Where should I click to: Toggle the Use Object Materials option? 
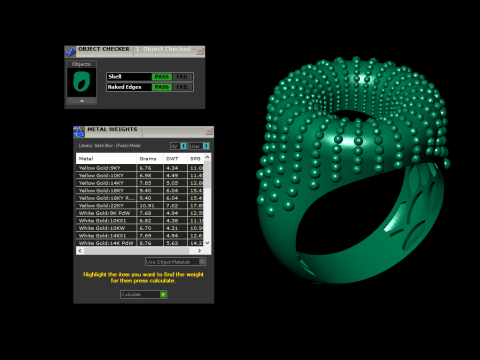[176, 262]
